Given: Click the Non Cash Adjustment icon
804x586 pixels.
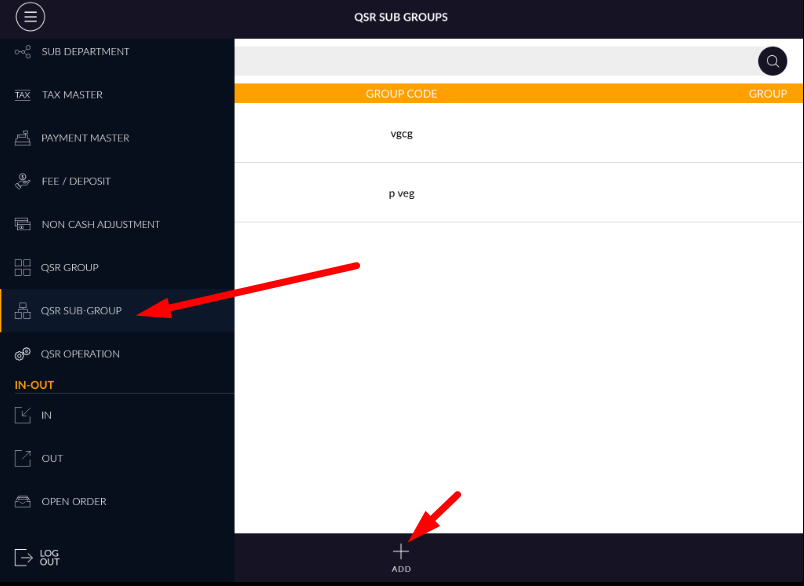Looking at the screenshot, I should [23, 225].
